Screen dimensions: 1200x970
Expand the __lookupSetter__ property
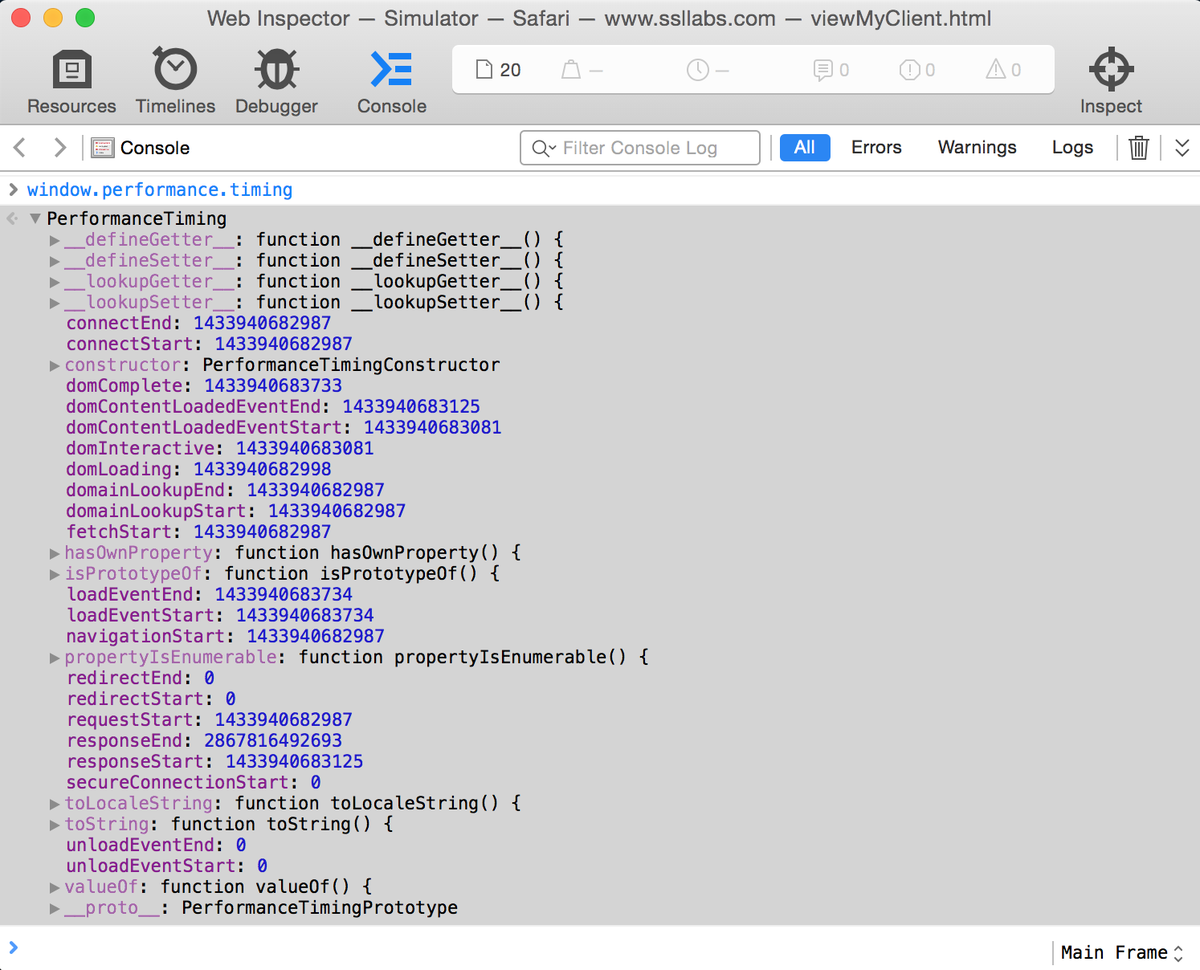point(55,303)
